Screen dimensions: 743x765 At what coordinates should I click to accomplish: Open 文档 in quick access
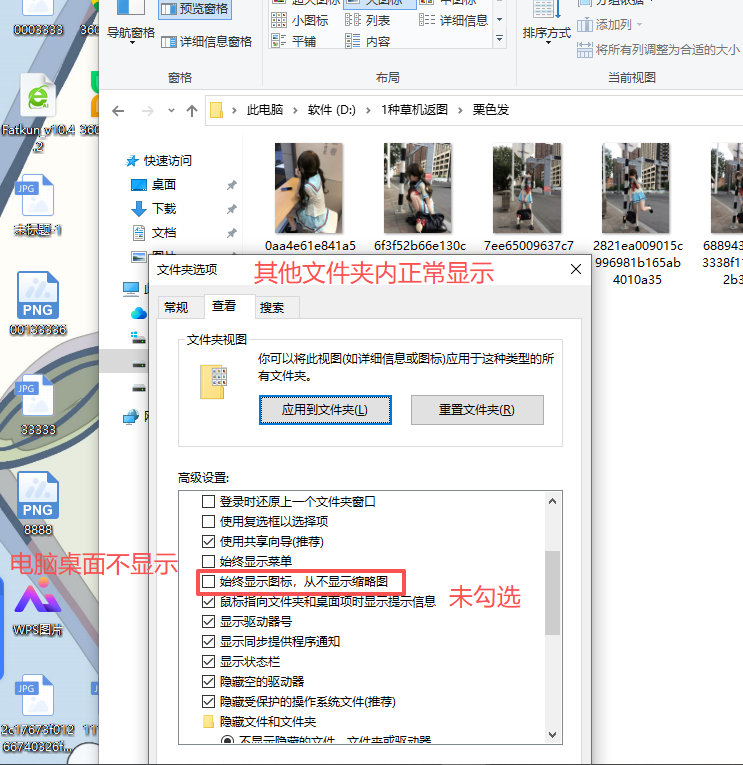pyautogui.click(x=164, y=233)
